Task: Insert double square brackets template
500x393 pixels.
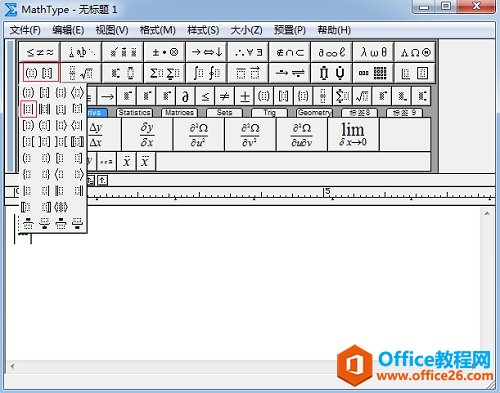Action: tap(77, 142)
